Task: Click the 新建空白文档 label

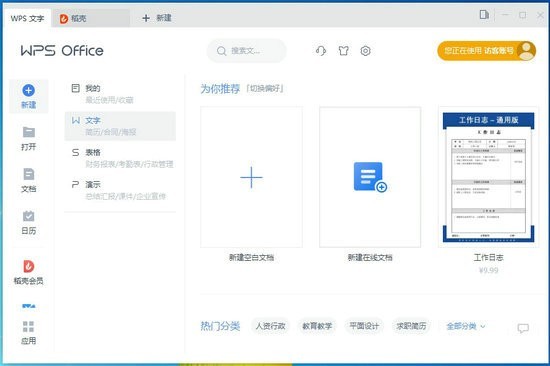Action: 251,258
